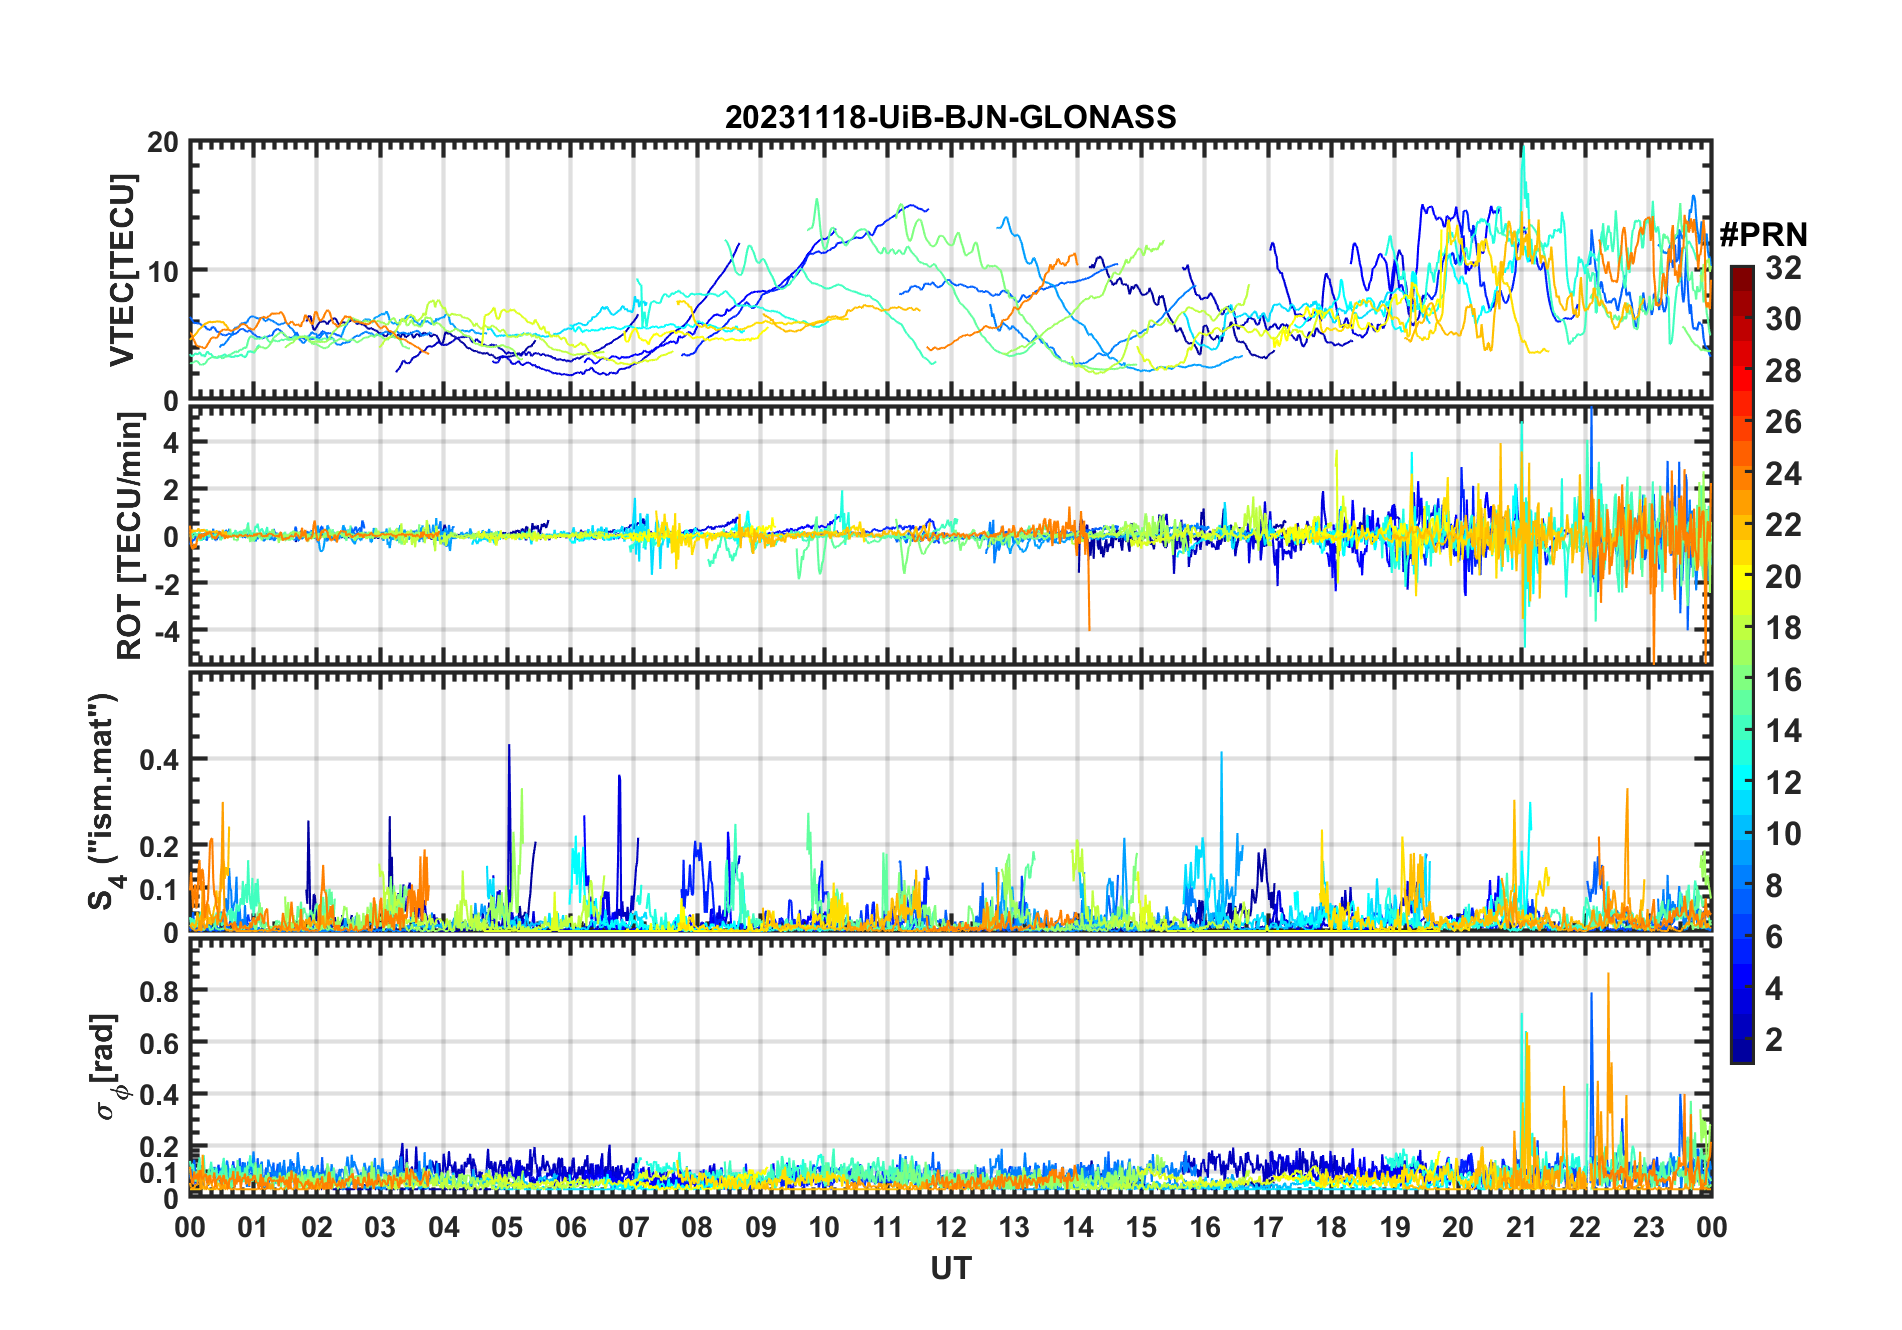Select VTEC axis tick label 10
1902x1330 pixels.
(163, 271)
